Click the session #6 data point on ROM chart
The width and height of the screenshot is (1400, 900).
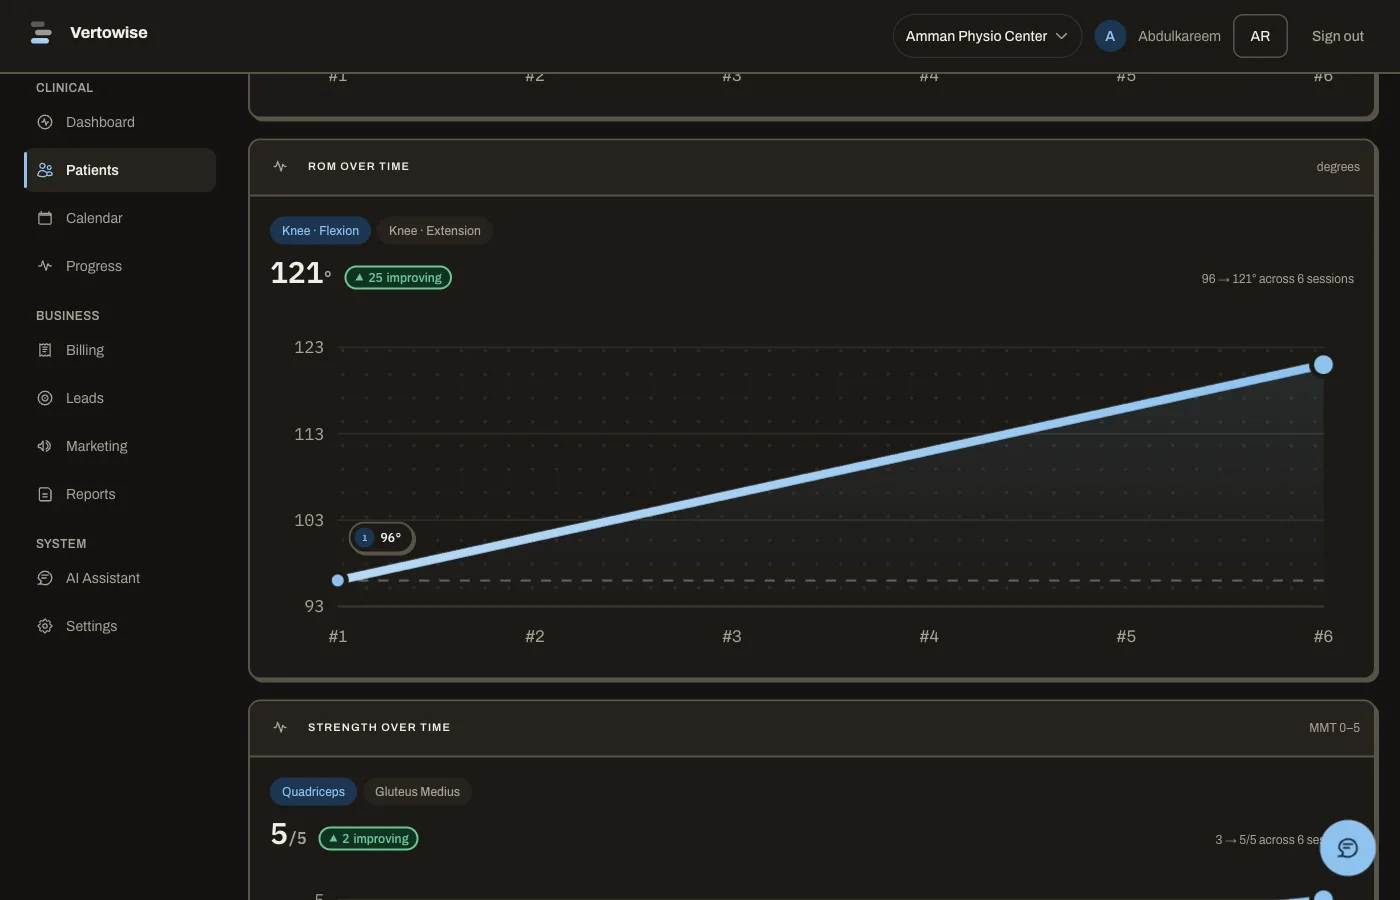point(1323,365)
